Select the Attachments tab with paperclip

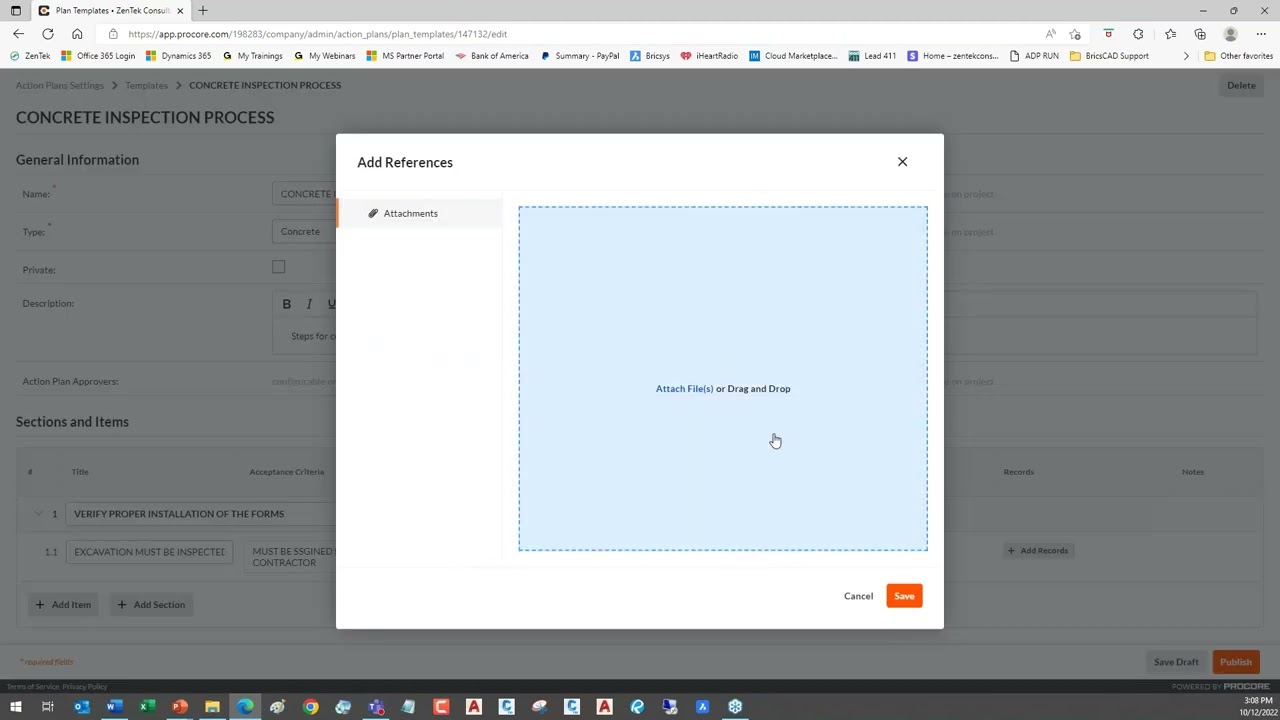coord(419,213)
